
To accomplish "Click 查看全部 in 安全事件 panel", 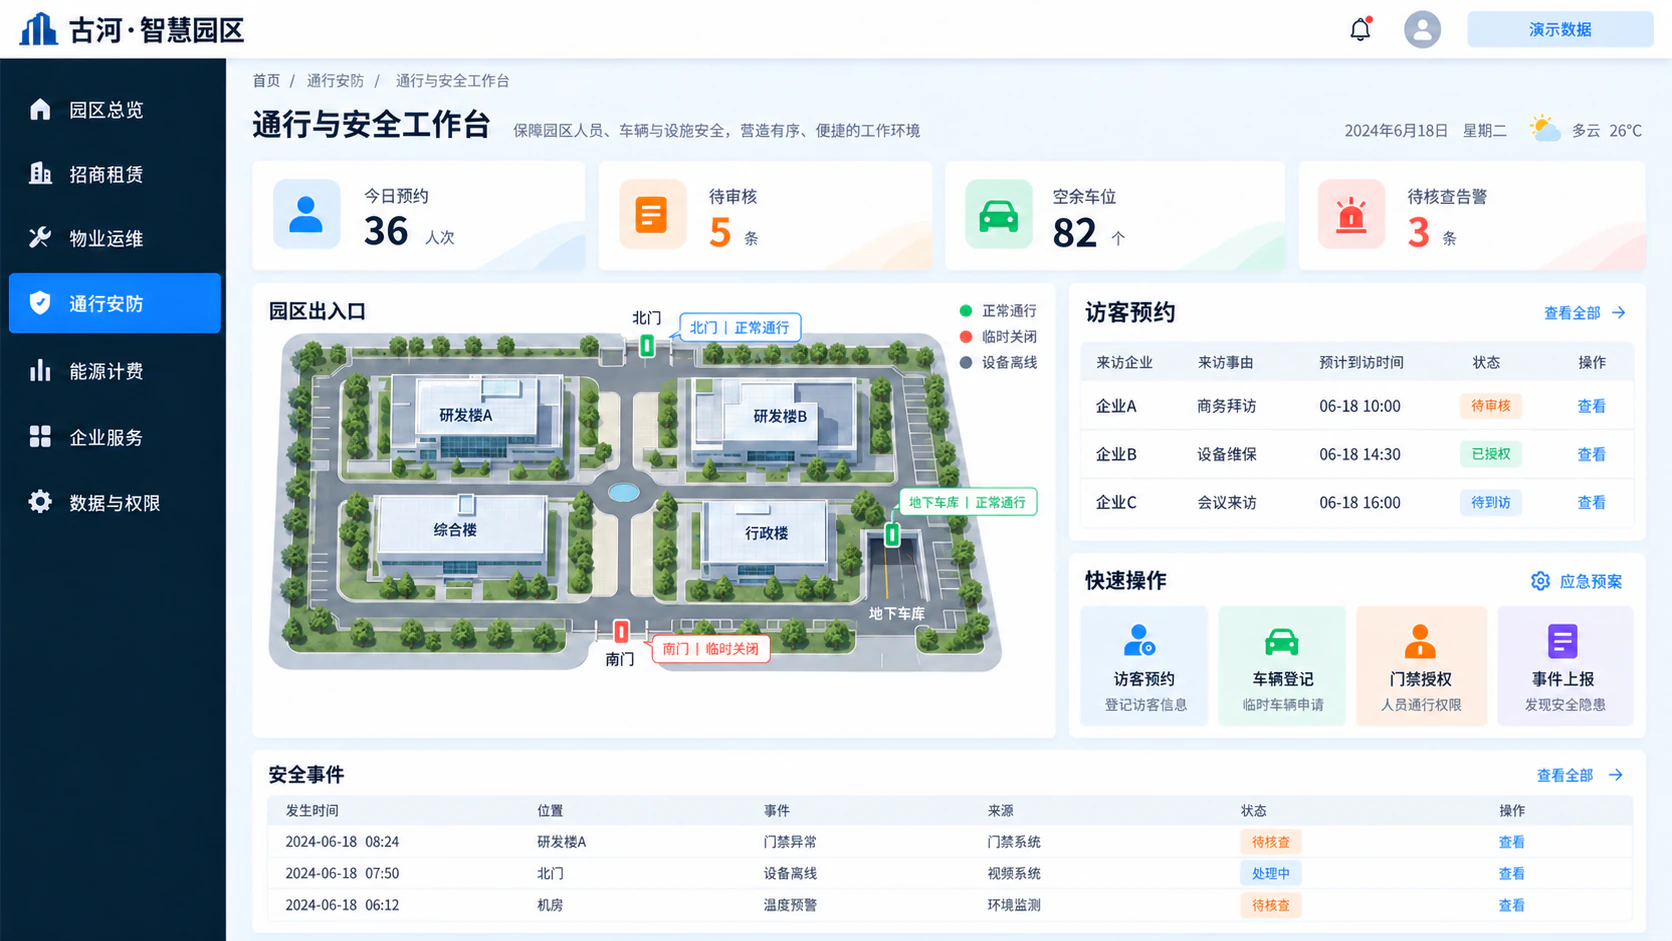I will point(1579,775).
